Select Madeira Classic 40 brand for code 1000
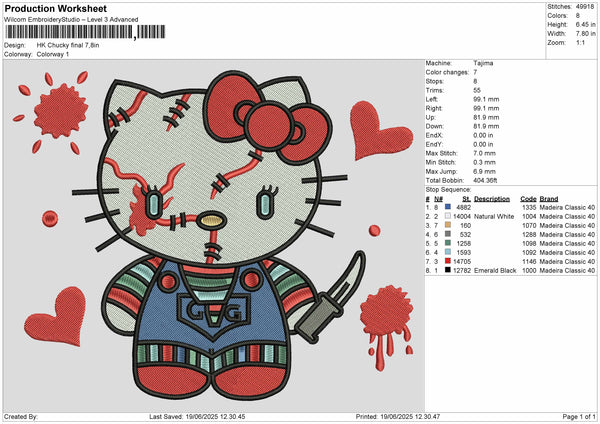The width and height of the screenshot is (600, 424). [567, 270]
